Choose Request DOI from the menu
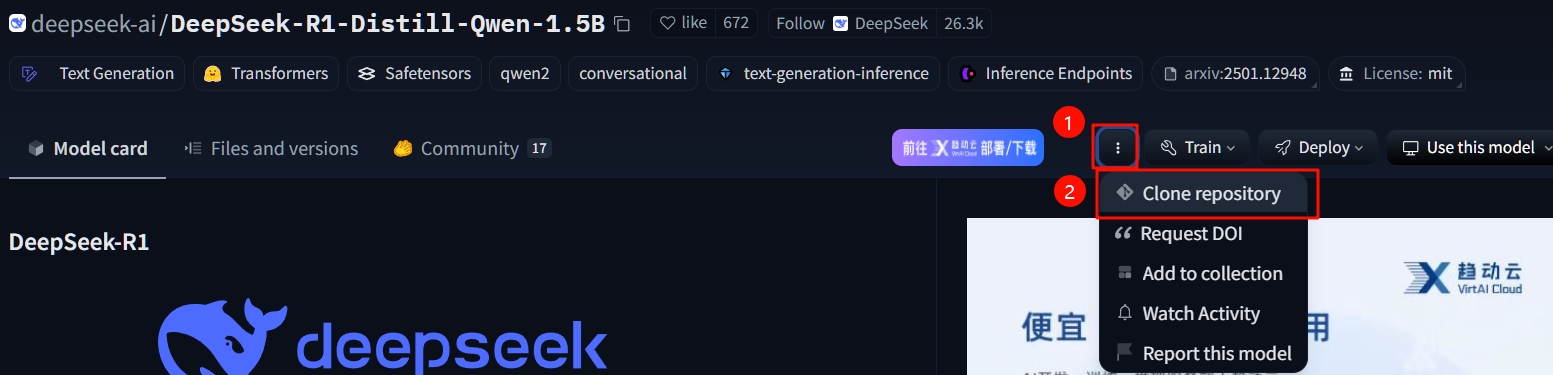 pyautogui.click(x=1203, y=234)
